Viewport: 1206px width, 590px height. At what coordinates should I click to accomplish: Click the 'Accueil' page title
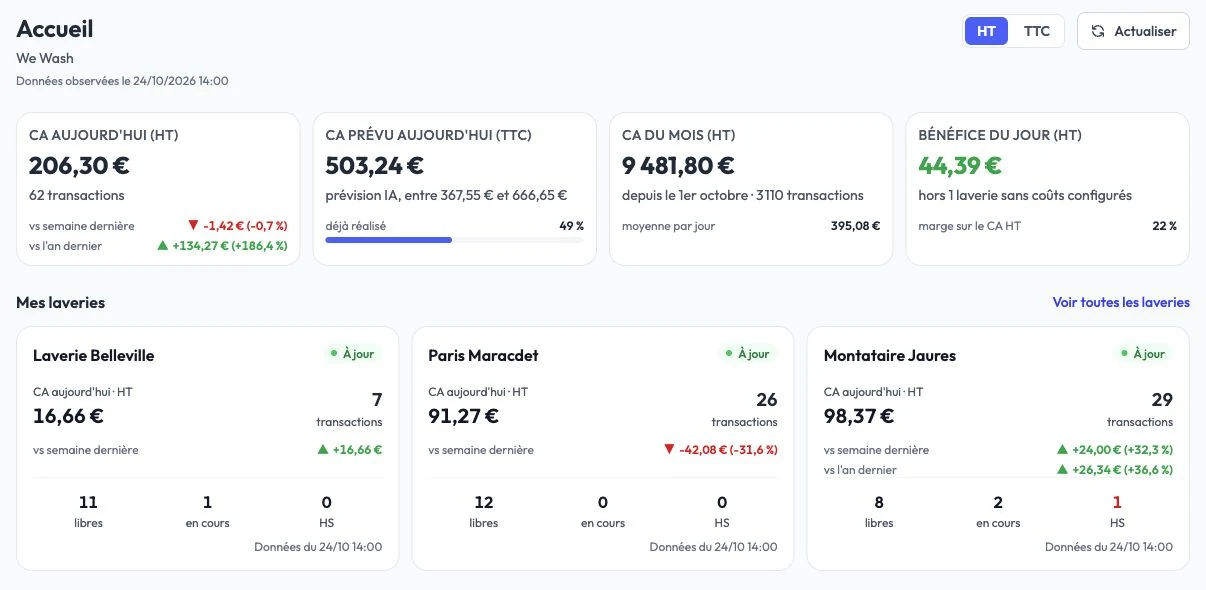tap(55, 29)
